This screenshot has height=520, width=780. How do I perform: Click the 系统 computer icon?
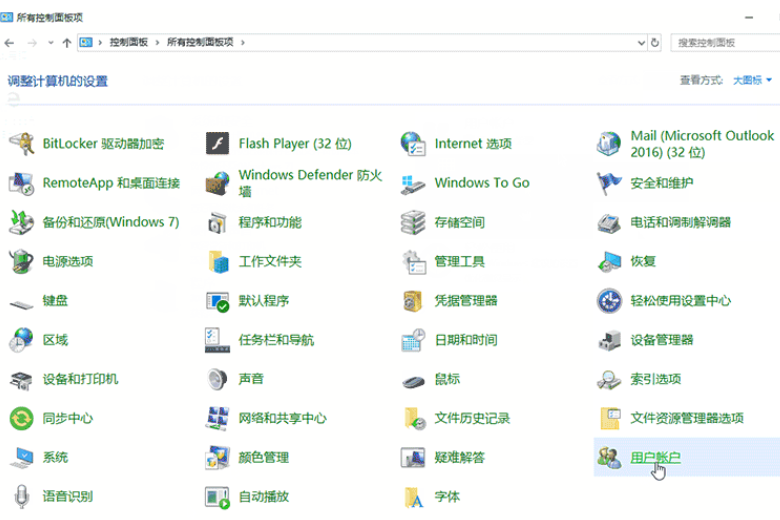pyautogui.click(x=21, y=458)
